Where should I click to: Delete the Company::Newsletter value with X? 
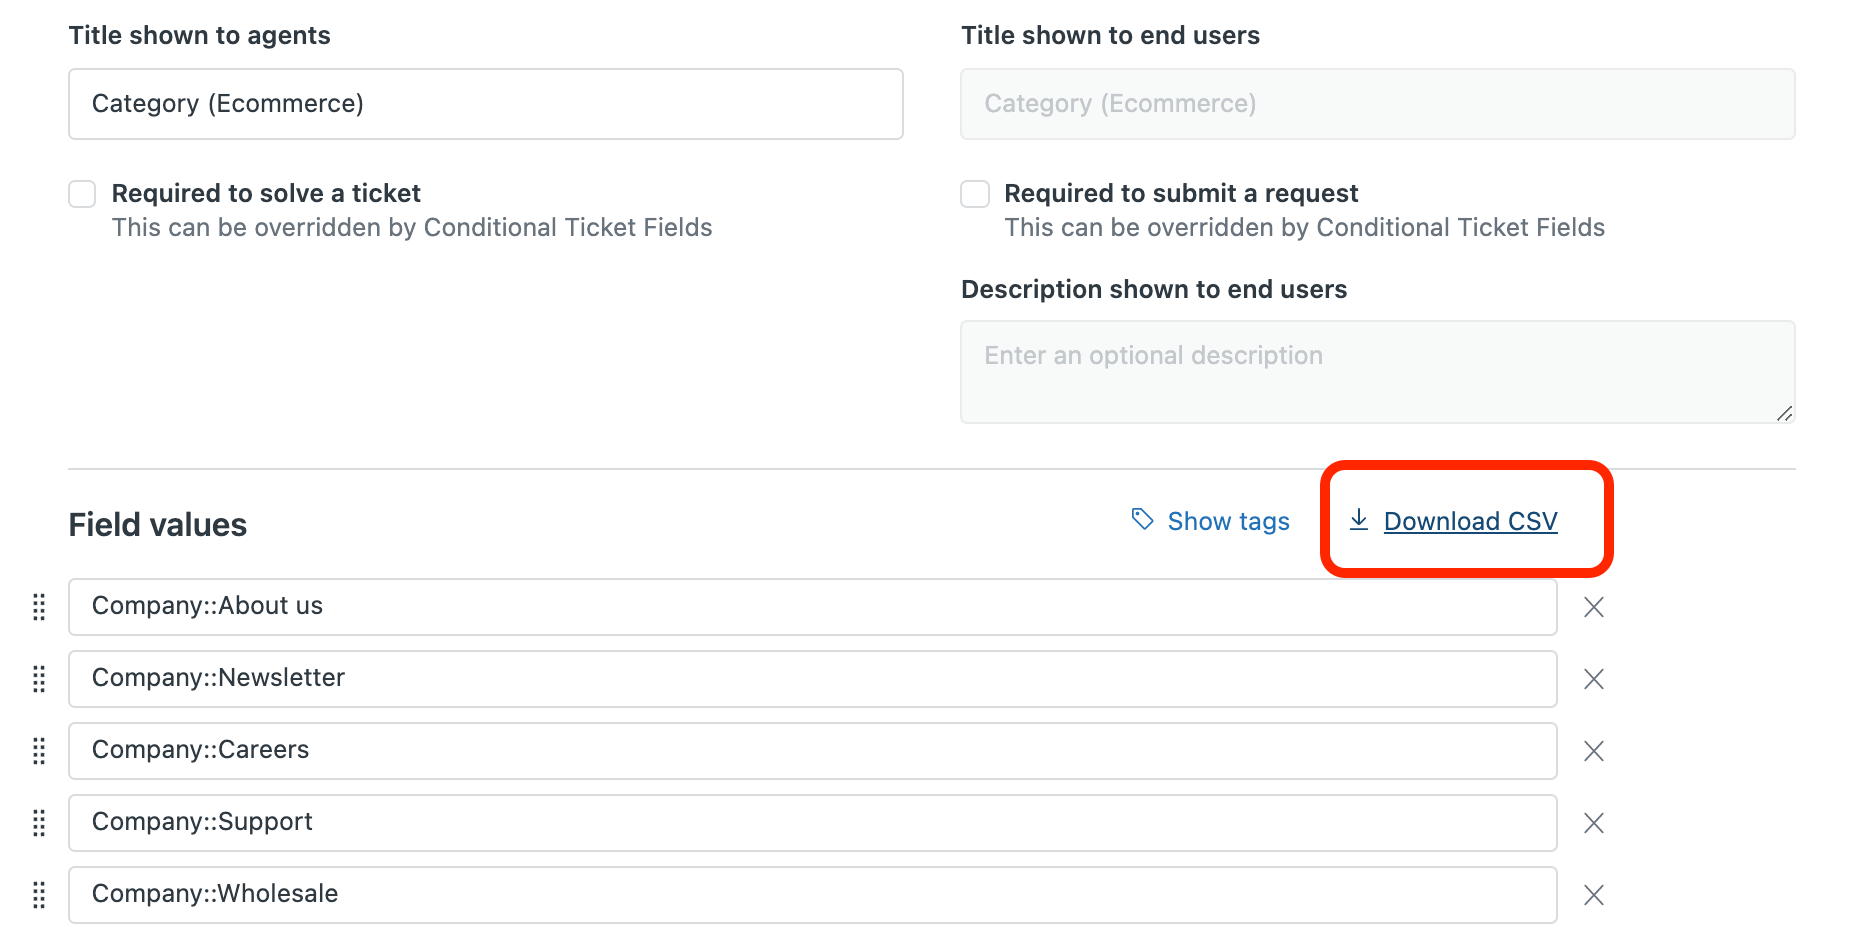(1593, 679)
